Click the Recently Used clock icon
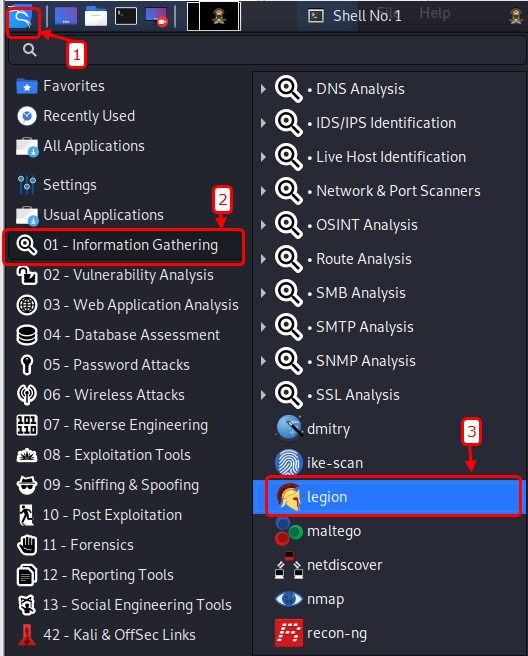Image resolution: width=528 pixels, height=656 pixels. click(x=27, y=116)
